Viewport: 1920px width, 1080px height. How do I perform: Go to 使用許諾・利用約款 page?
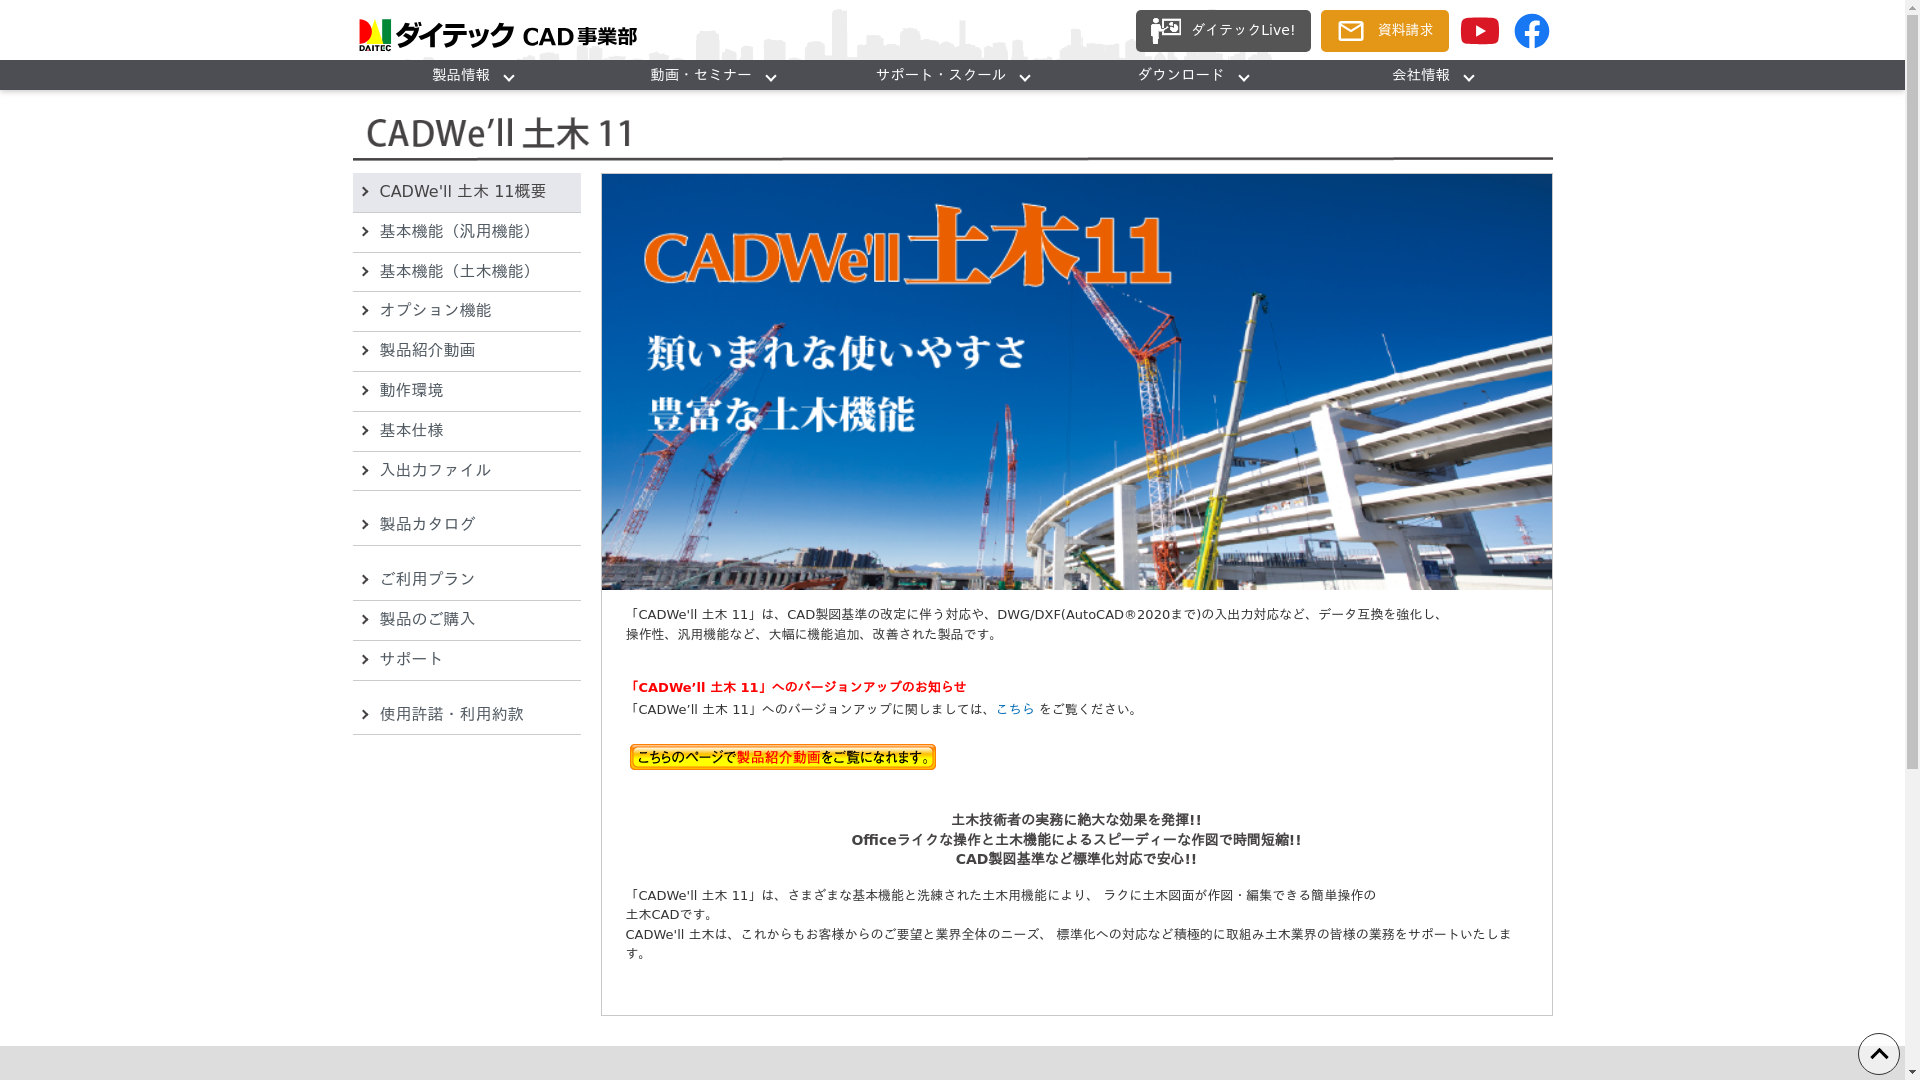pos(451,715)
